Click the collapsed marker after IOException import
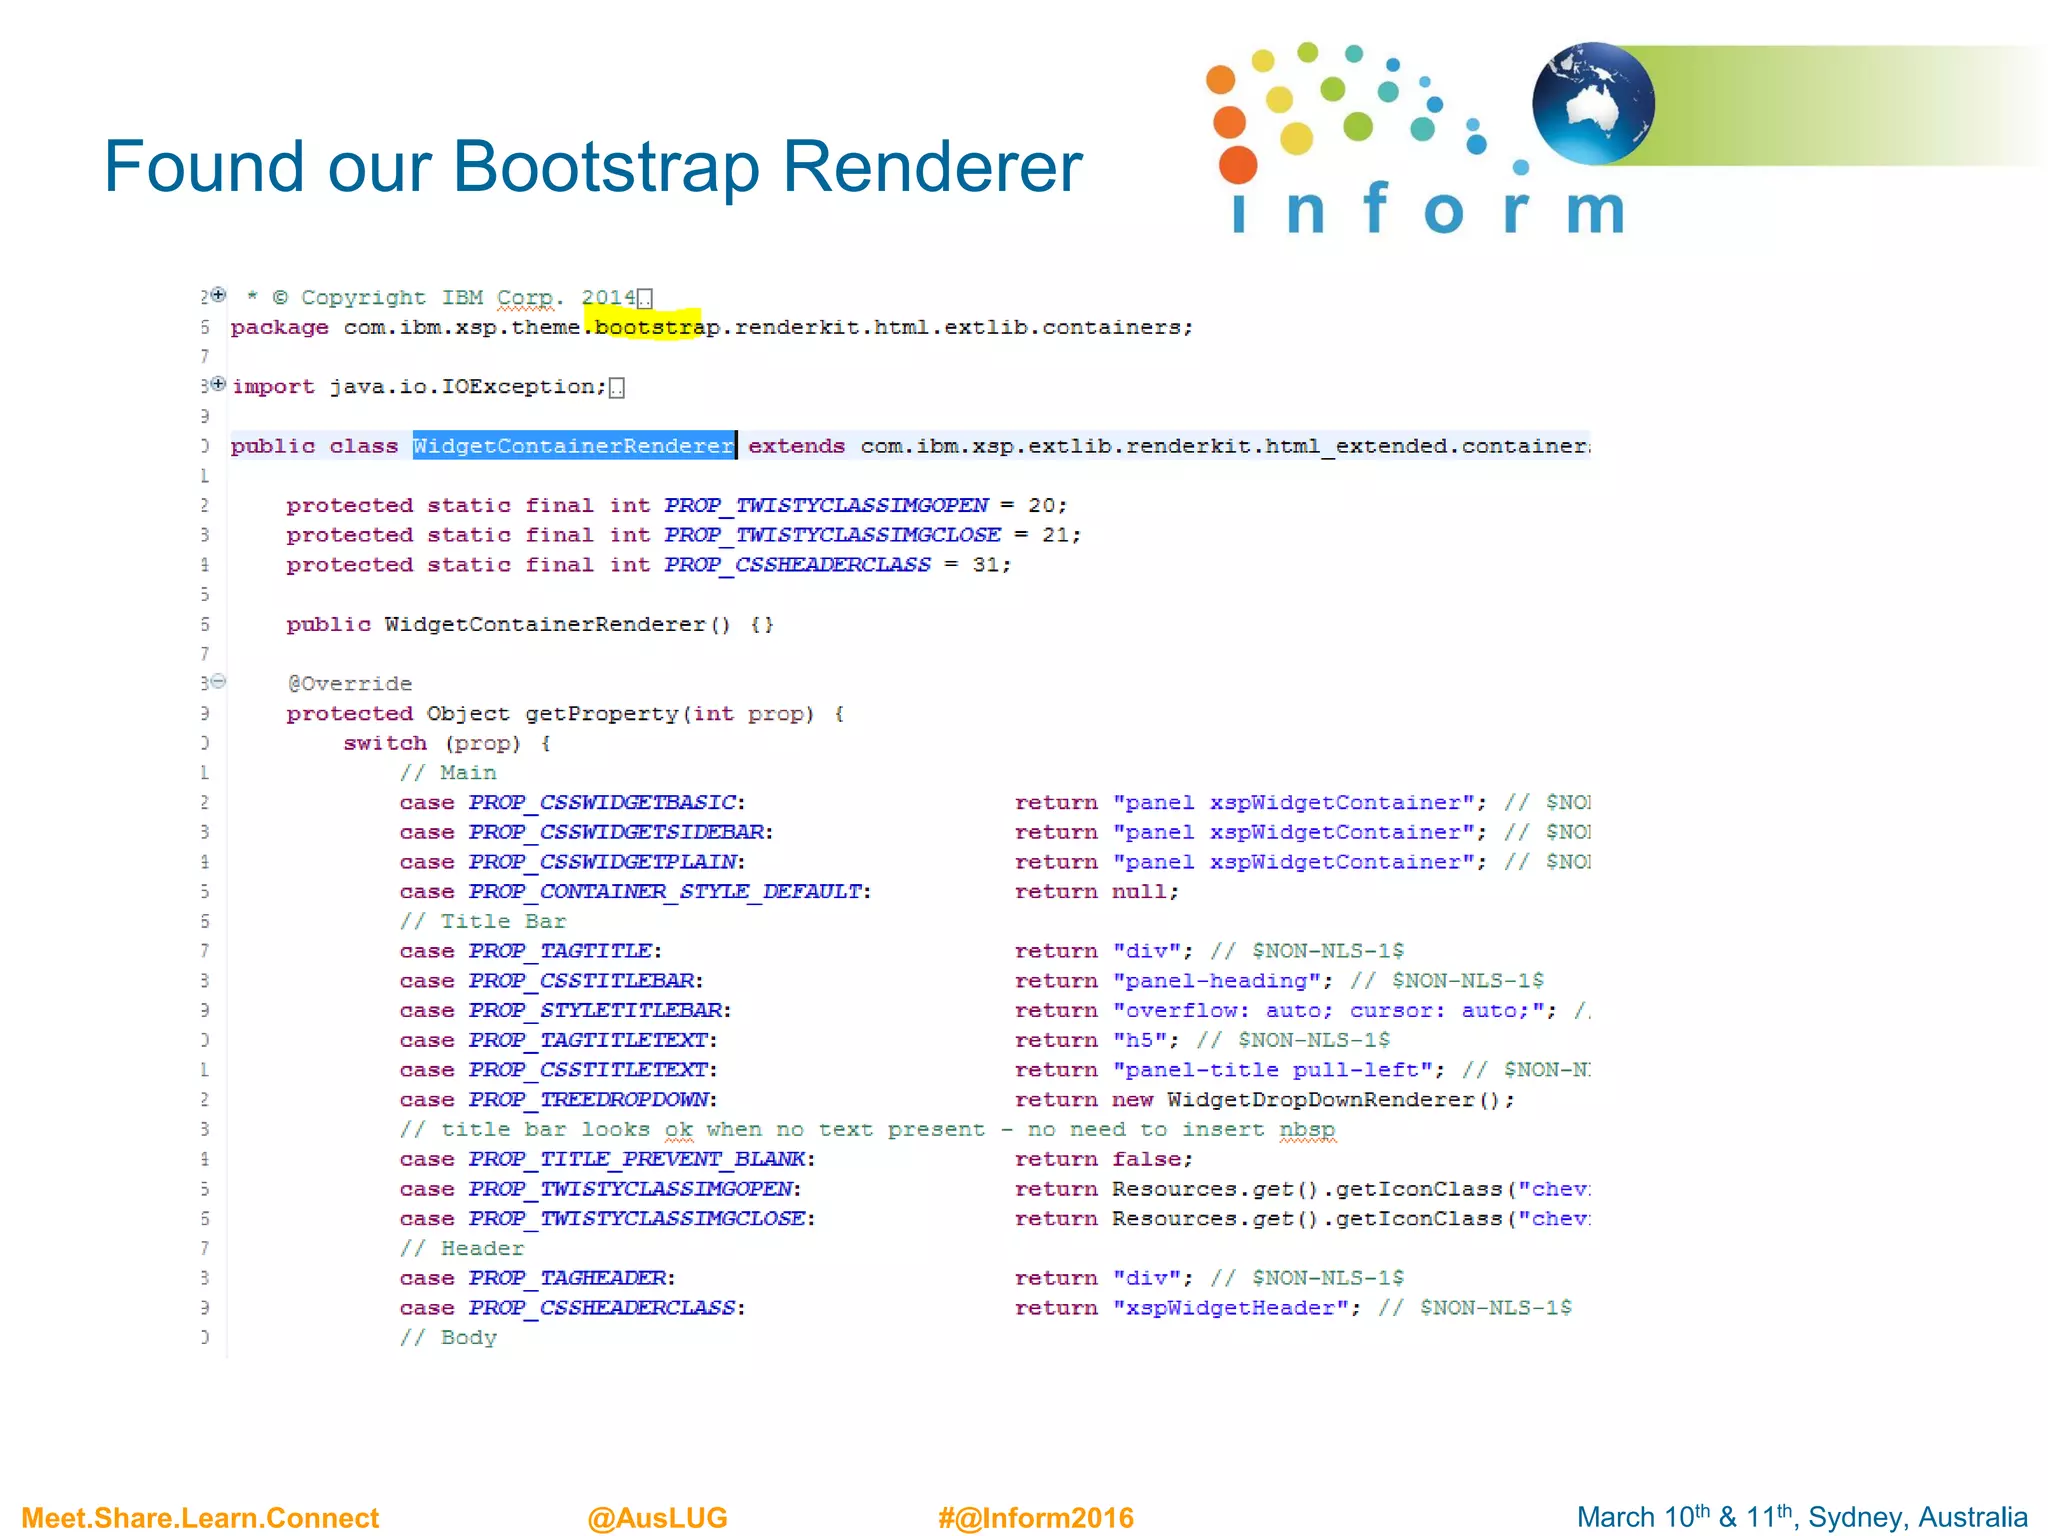Image resolution: width=2048 pixels, height=1536 pixels. (x=617, y=387)
